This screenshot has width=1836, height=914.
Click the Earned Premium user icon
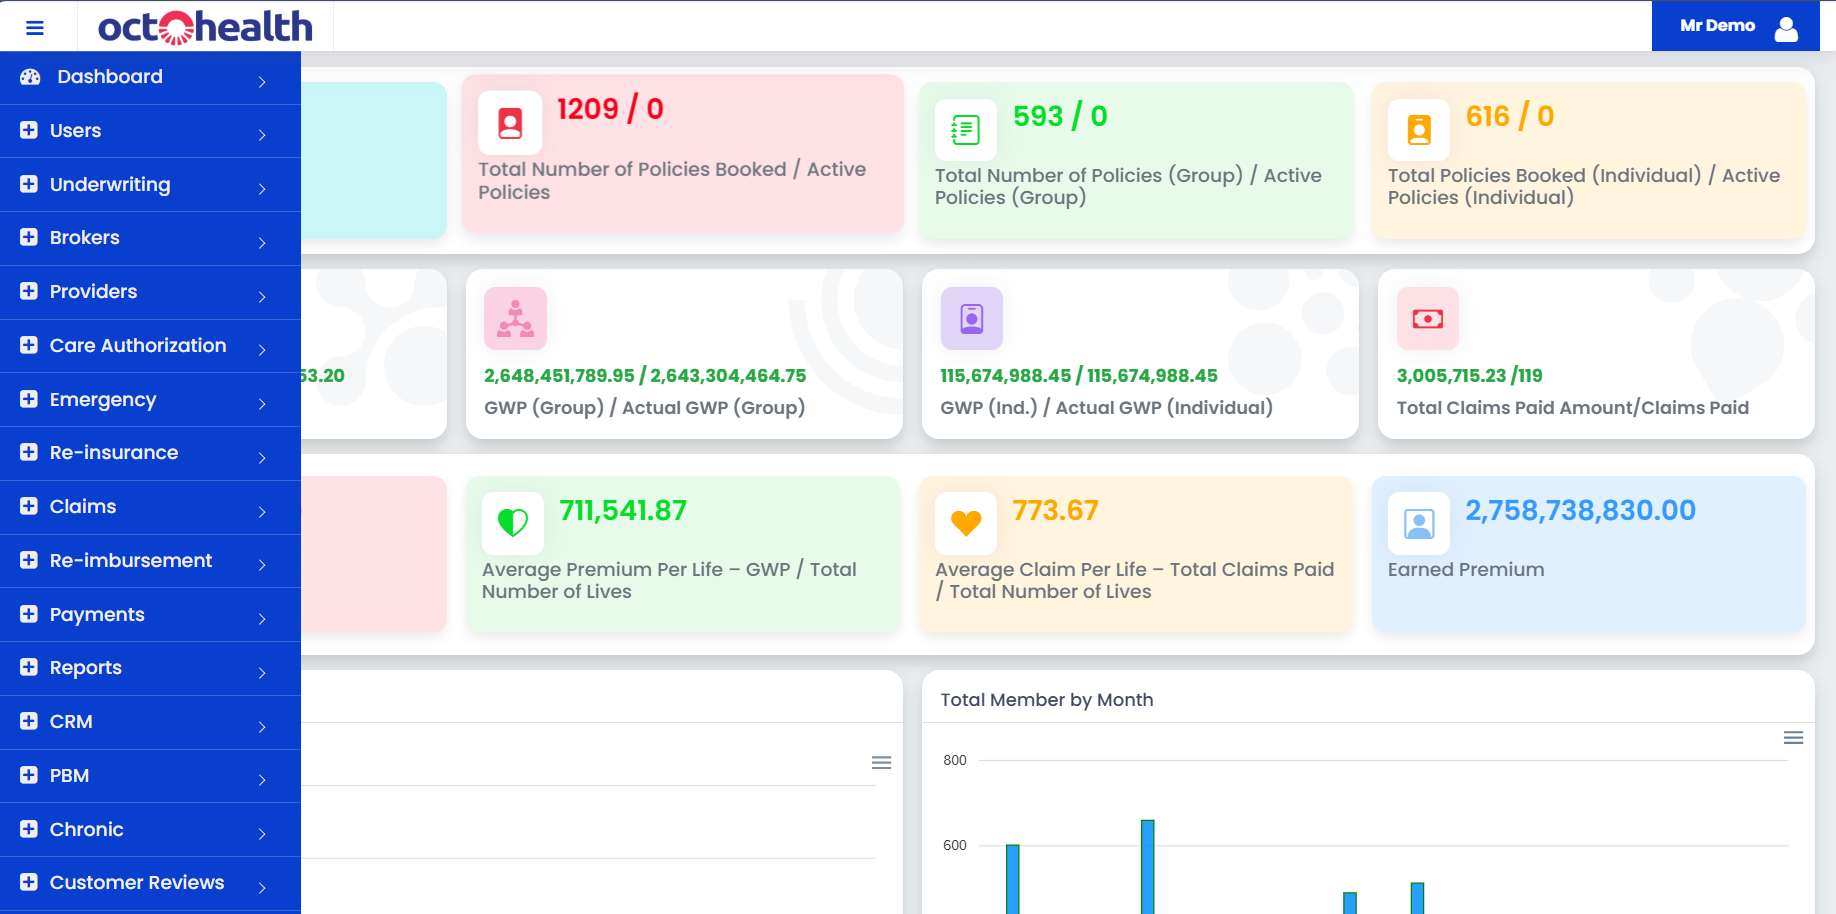(x=1418, y=522)
